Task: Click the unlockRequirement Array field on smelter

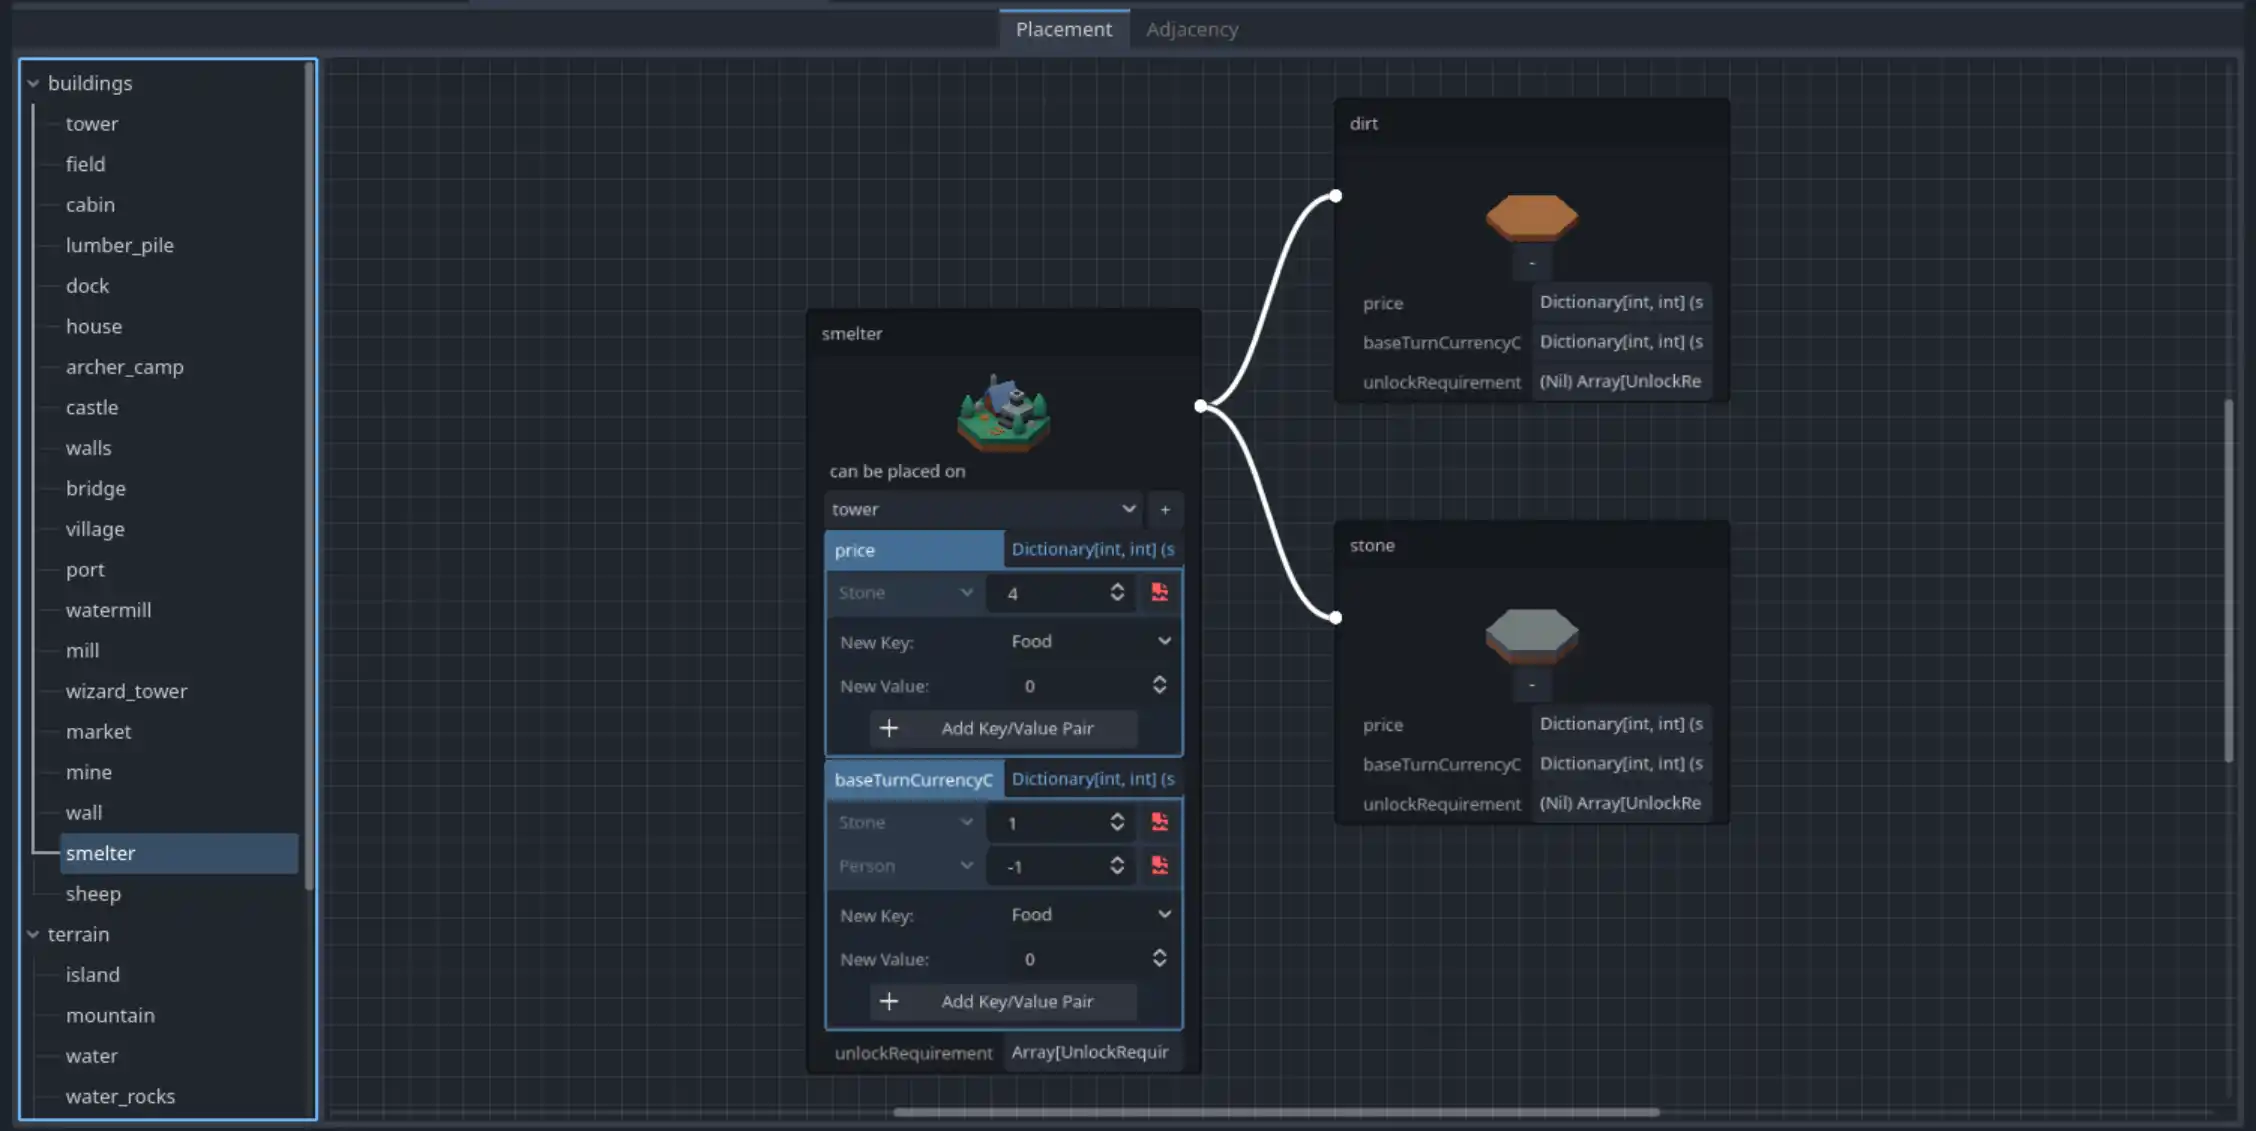Action: tap(1090, 1052)
